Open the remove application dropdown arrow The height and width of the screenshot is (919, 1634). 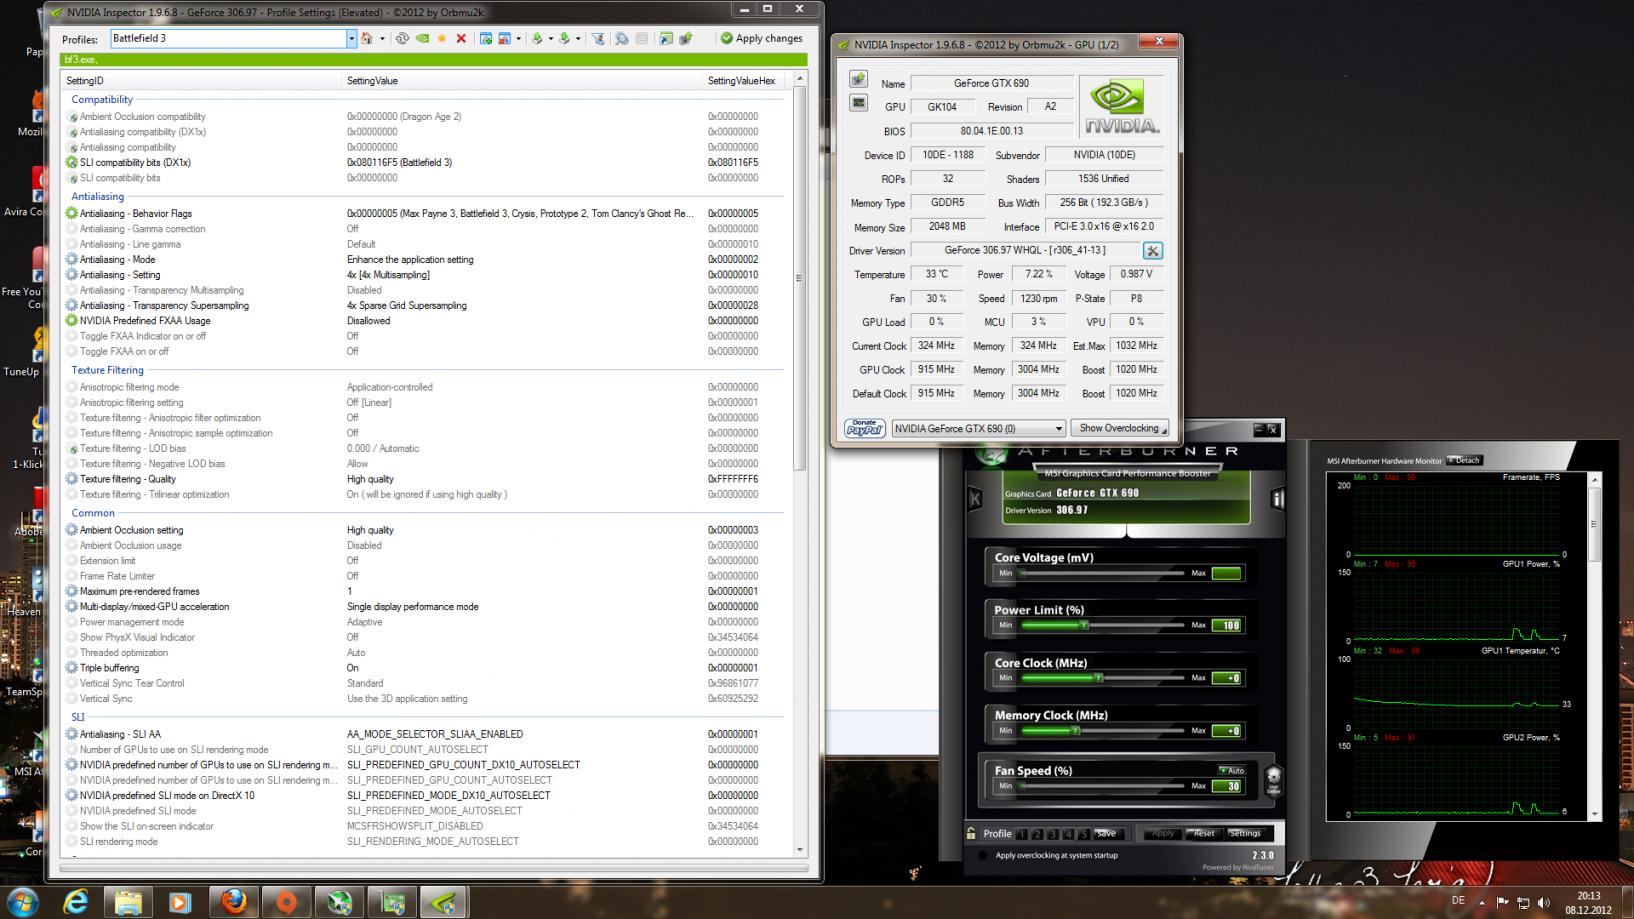pyautogui.click(x=518, y=39)
